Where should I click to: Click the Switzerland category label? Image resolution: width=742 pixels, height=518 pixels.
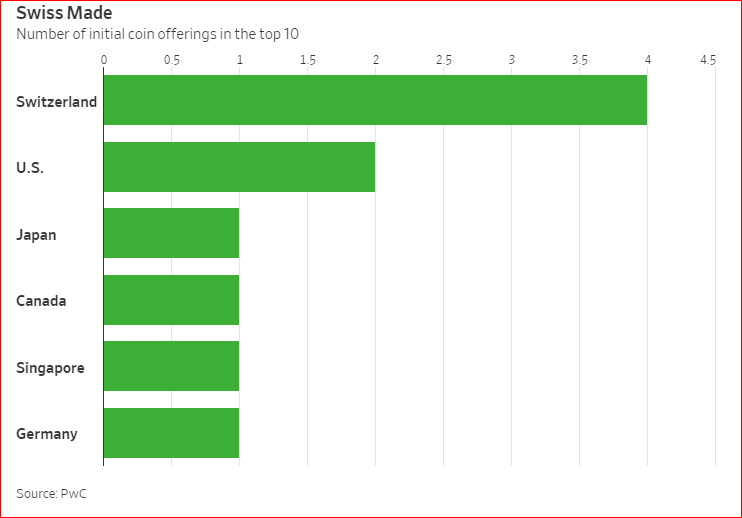pos(56,101)
